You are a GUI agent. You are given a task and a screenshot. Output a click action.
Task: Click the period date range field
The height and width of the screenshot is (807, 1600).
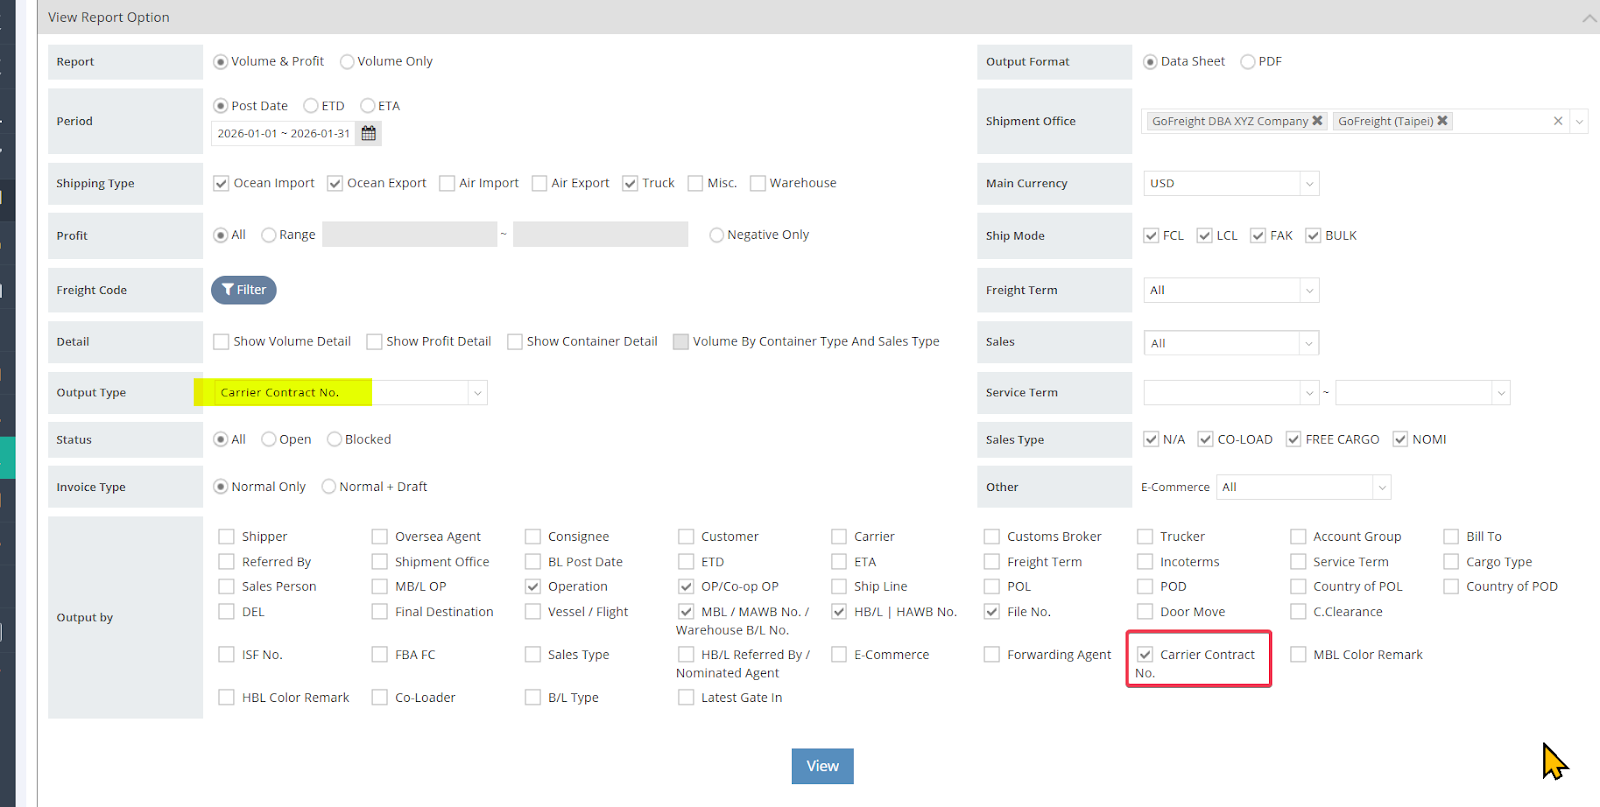[x=284, y=133]
